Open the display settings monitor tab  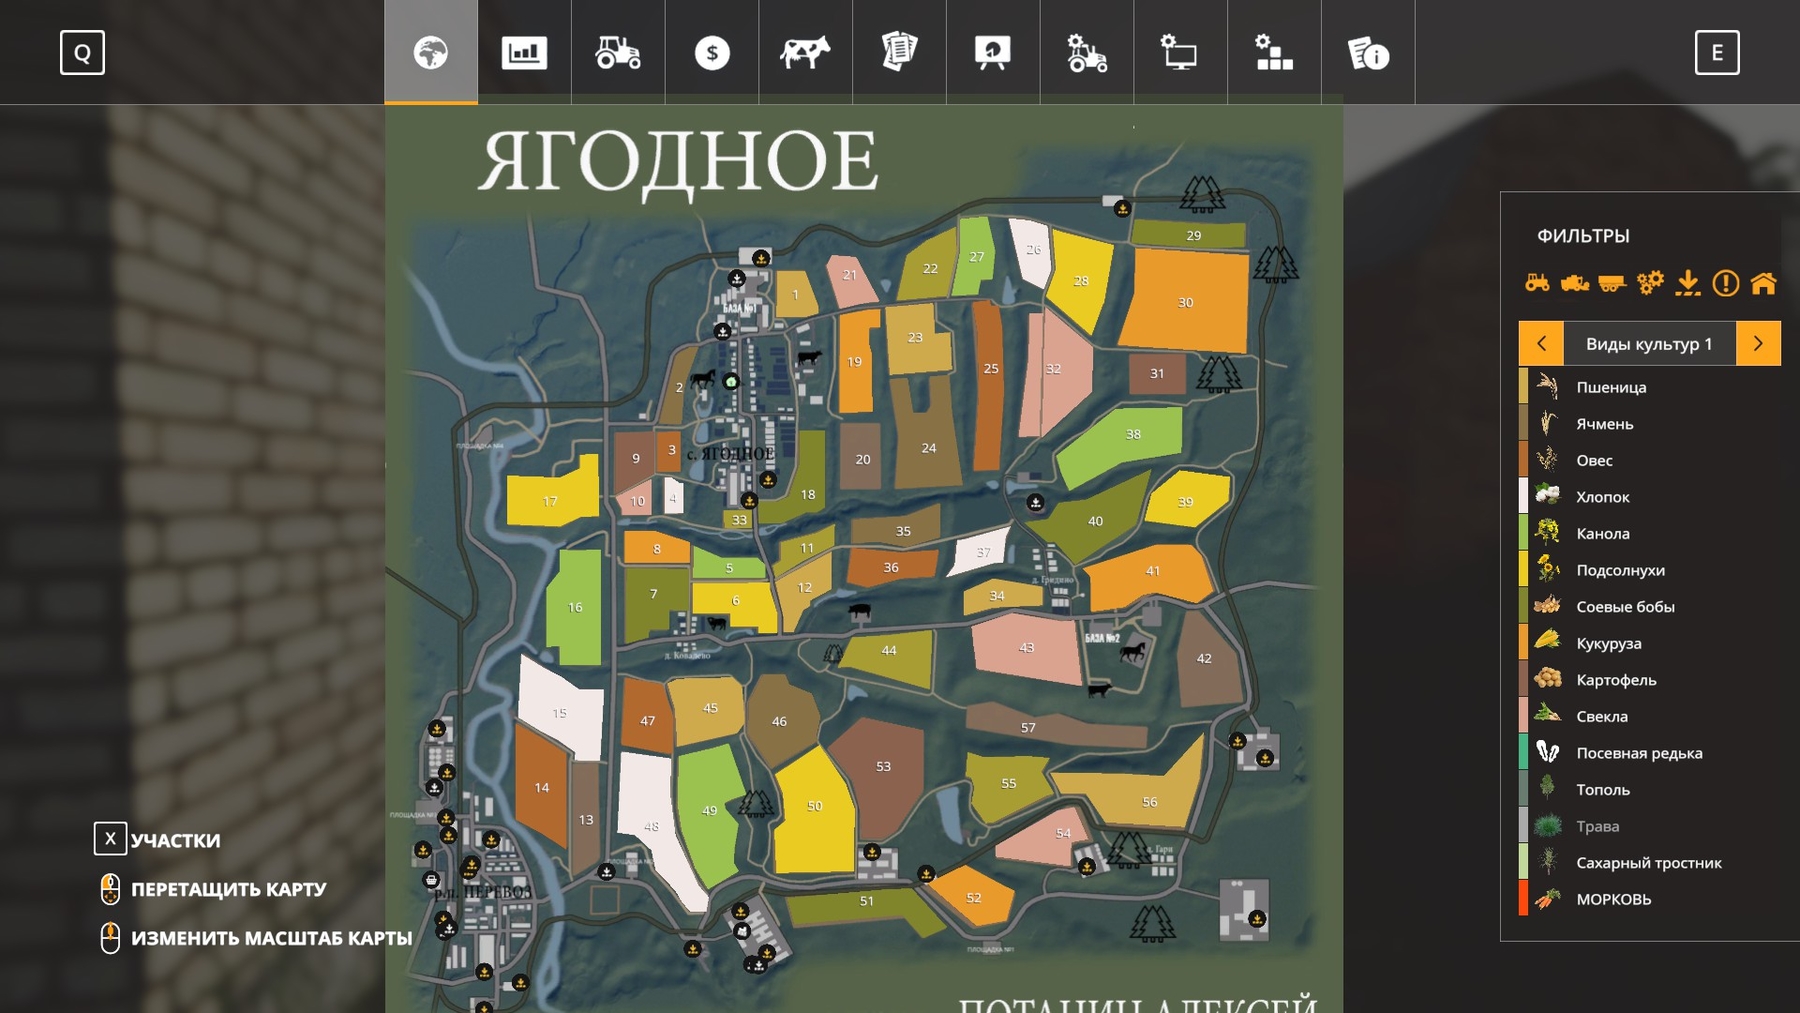tap(1180, 53)
